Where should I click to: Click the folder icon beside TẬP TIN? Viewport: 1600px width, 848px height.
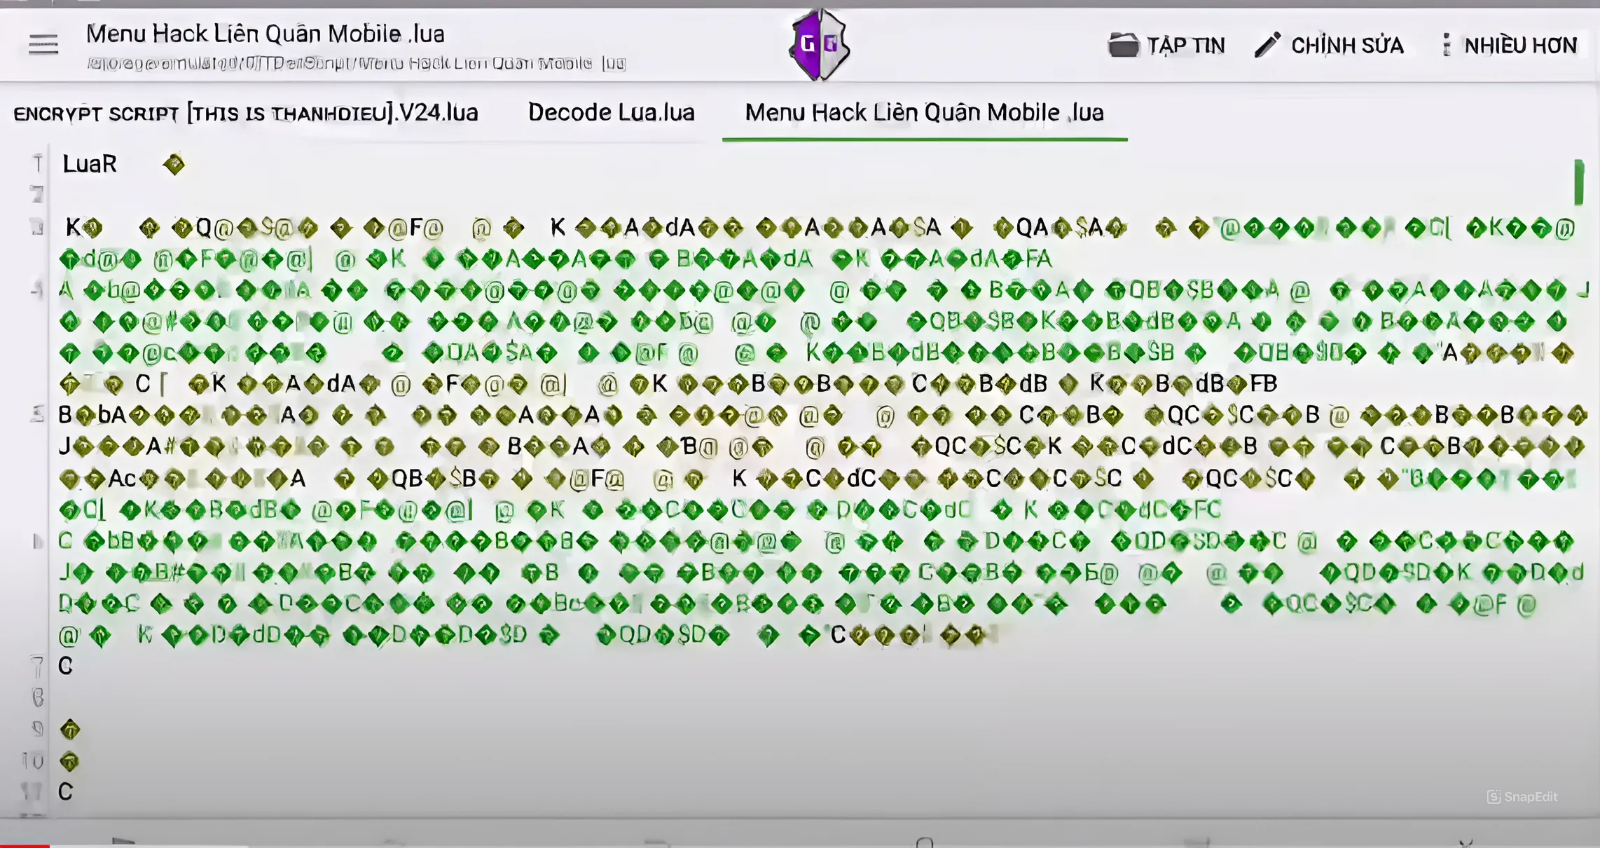click(1124, 45)
